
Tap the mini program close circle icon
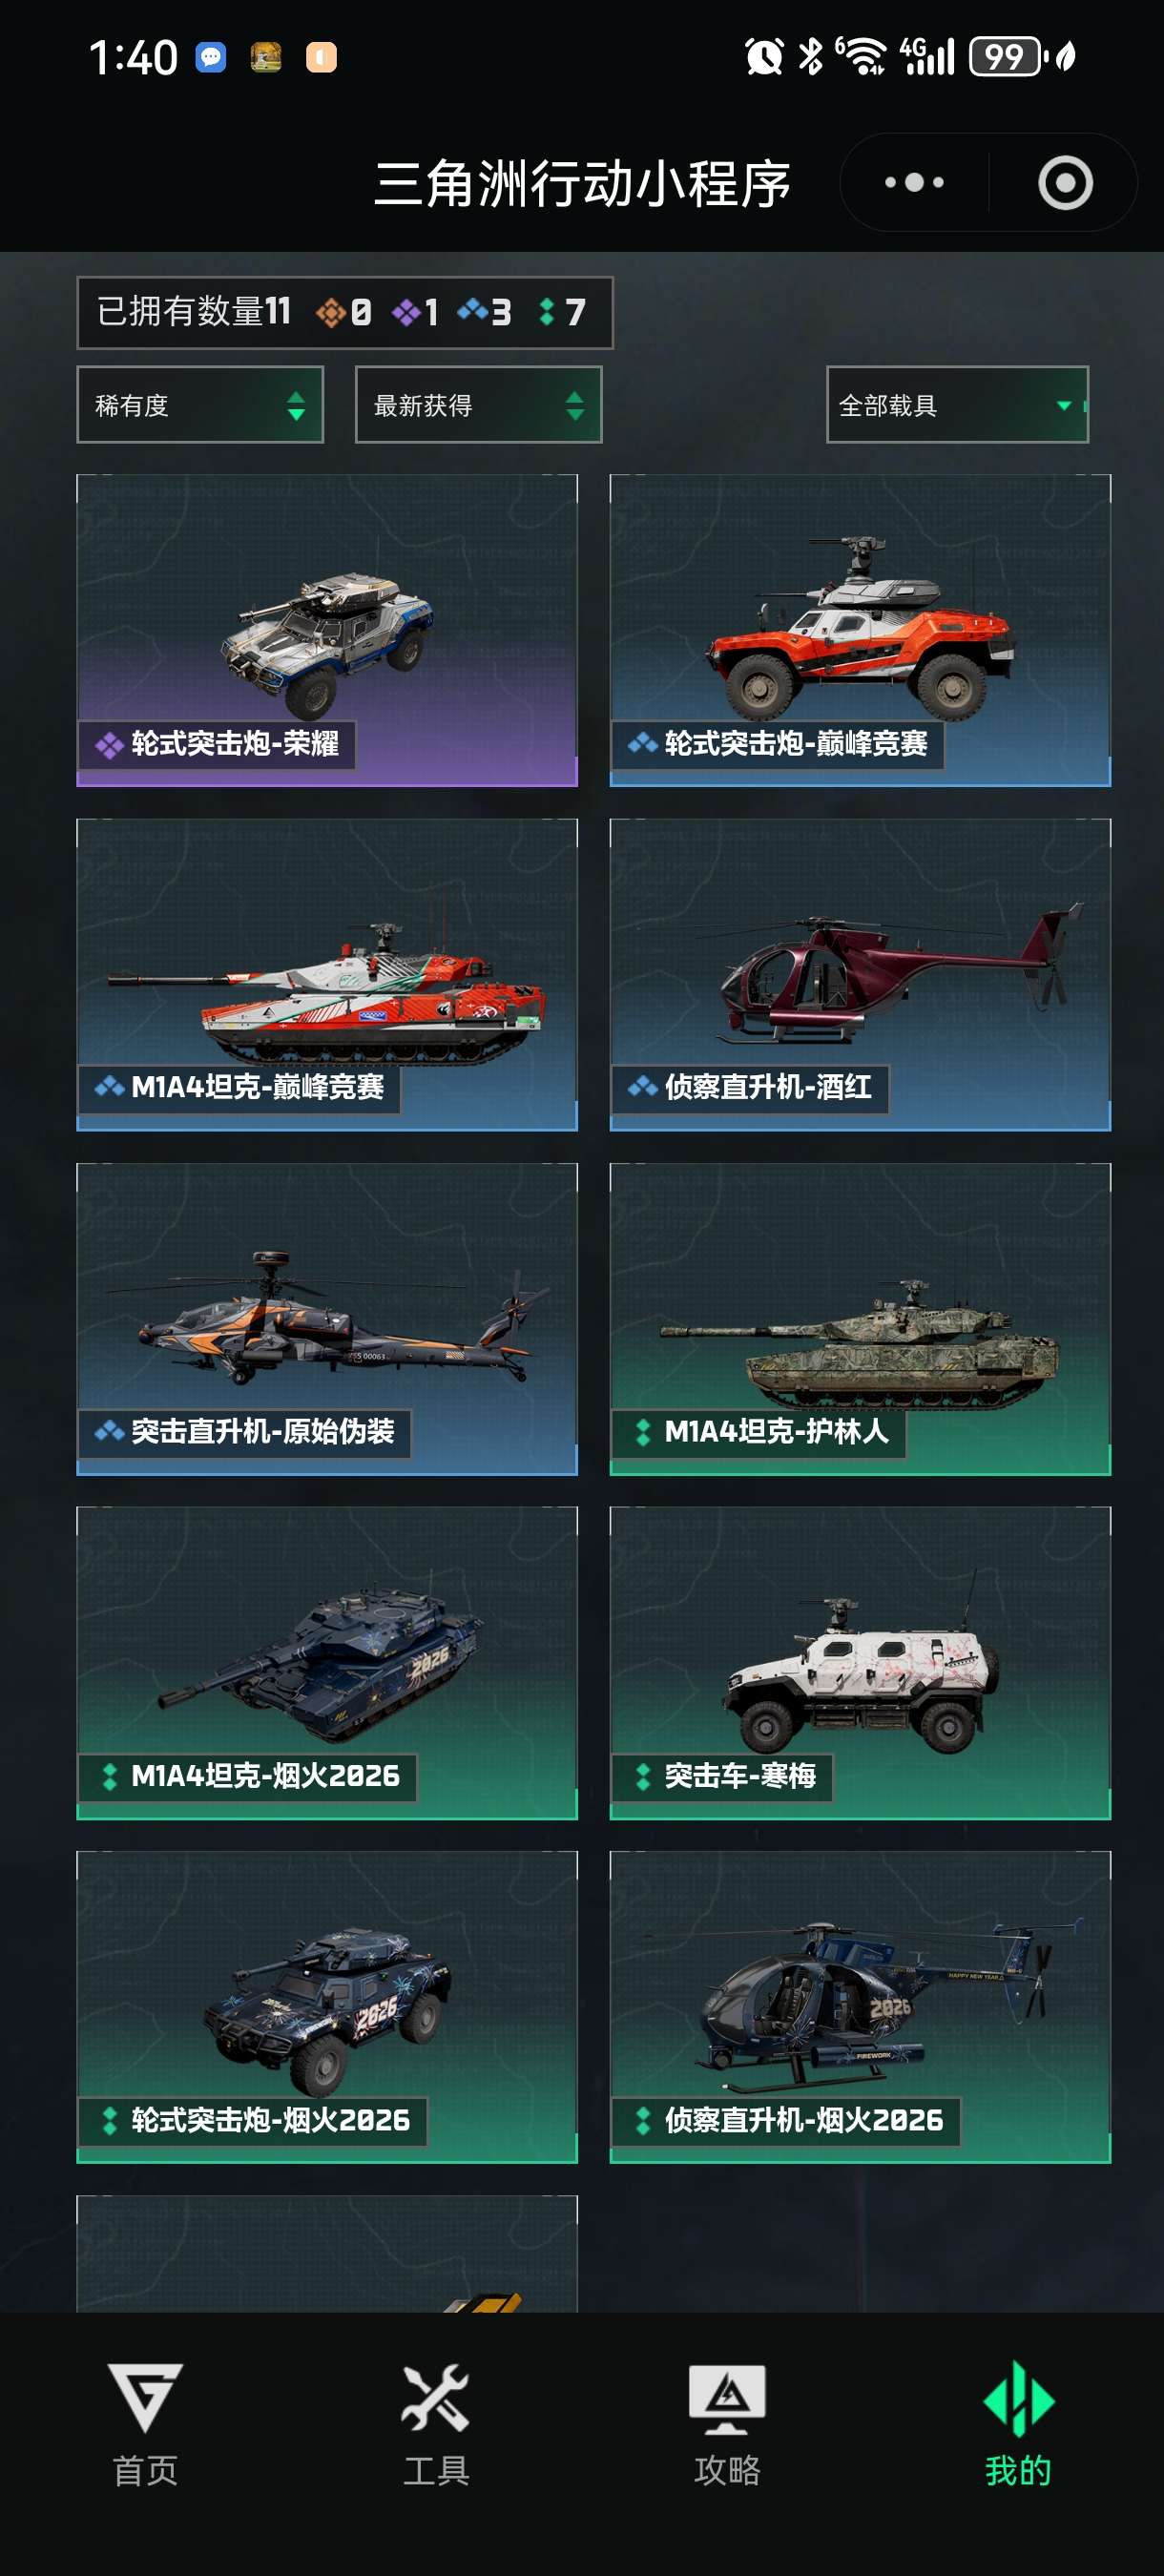(1065, 183)
